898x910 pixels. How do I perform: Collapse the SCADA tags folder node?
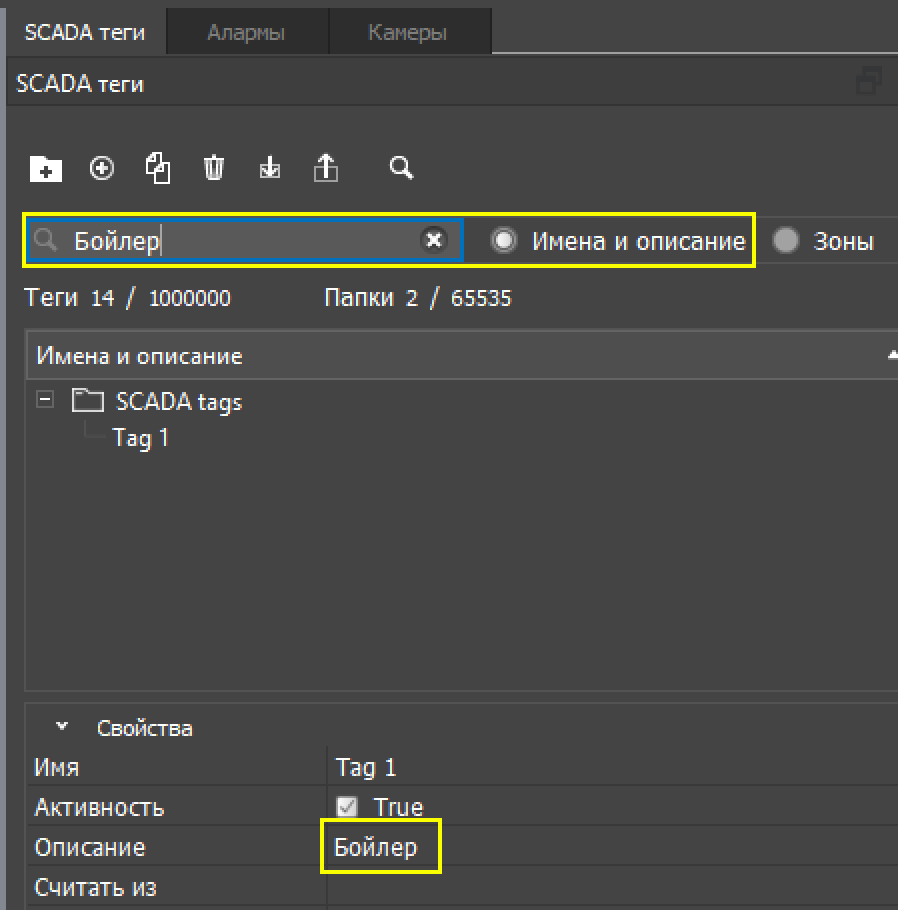pyautogui.click(x=44, y=400)
